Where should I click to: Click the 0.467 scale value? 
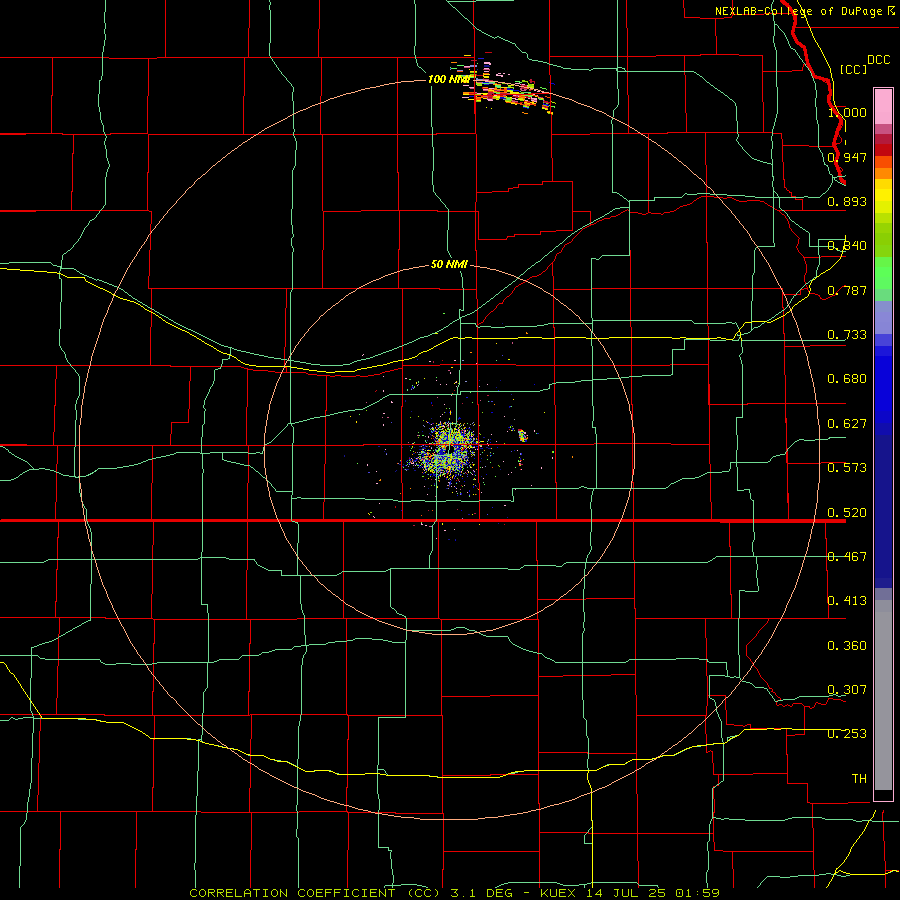coord(847,557)
